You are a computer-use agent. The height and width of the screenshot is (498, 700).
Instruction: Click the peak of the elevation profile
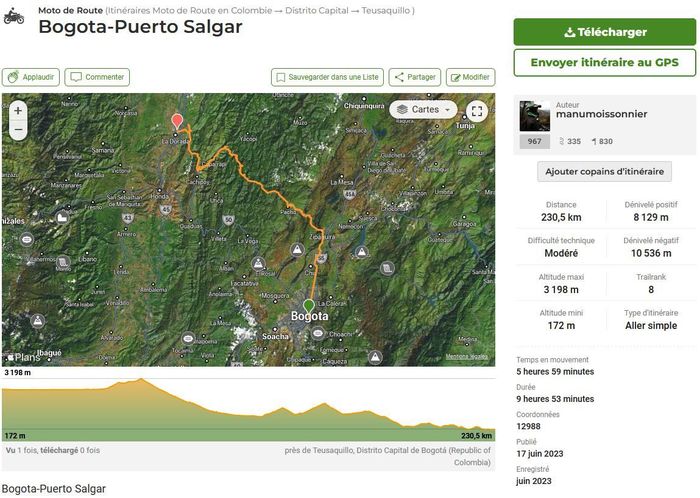click(142, 379)
